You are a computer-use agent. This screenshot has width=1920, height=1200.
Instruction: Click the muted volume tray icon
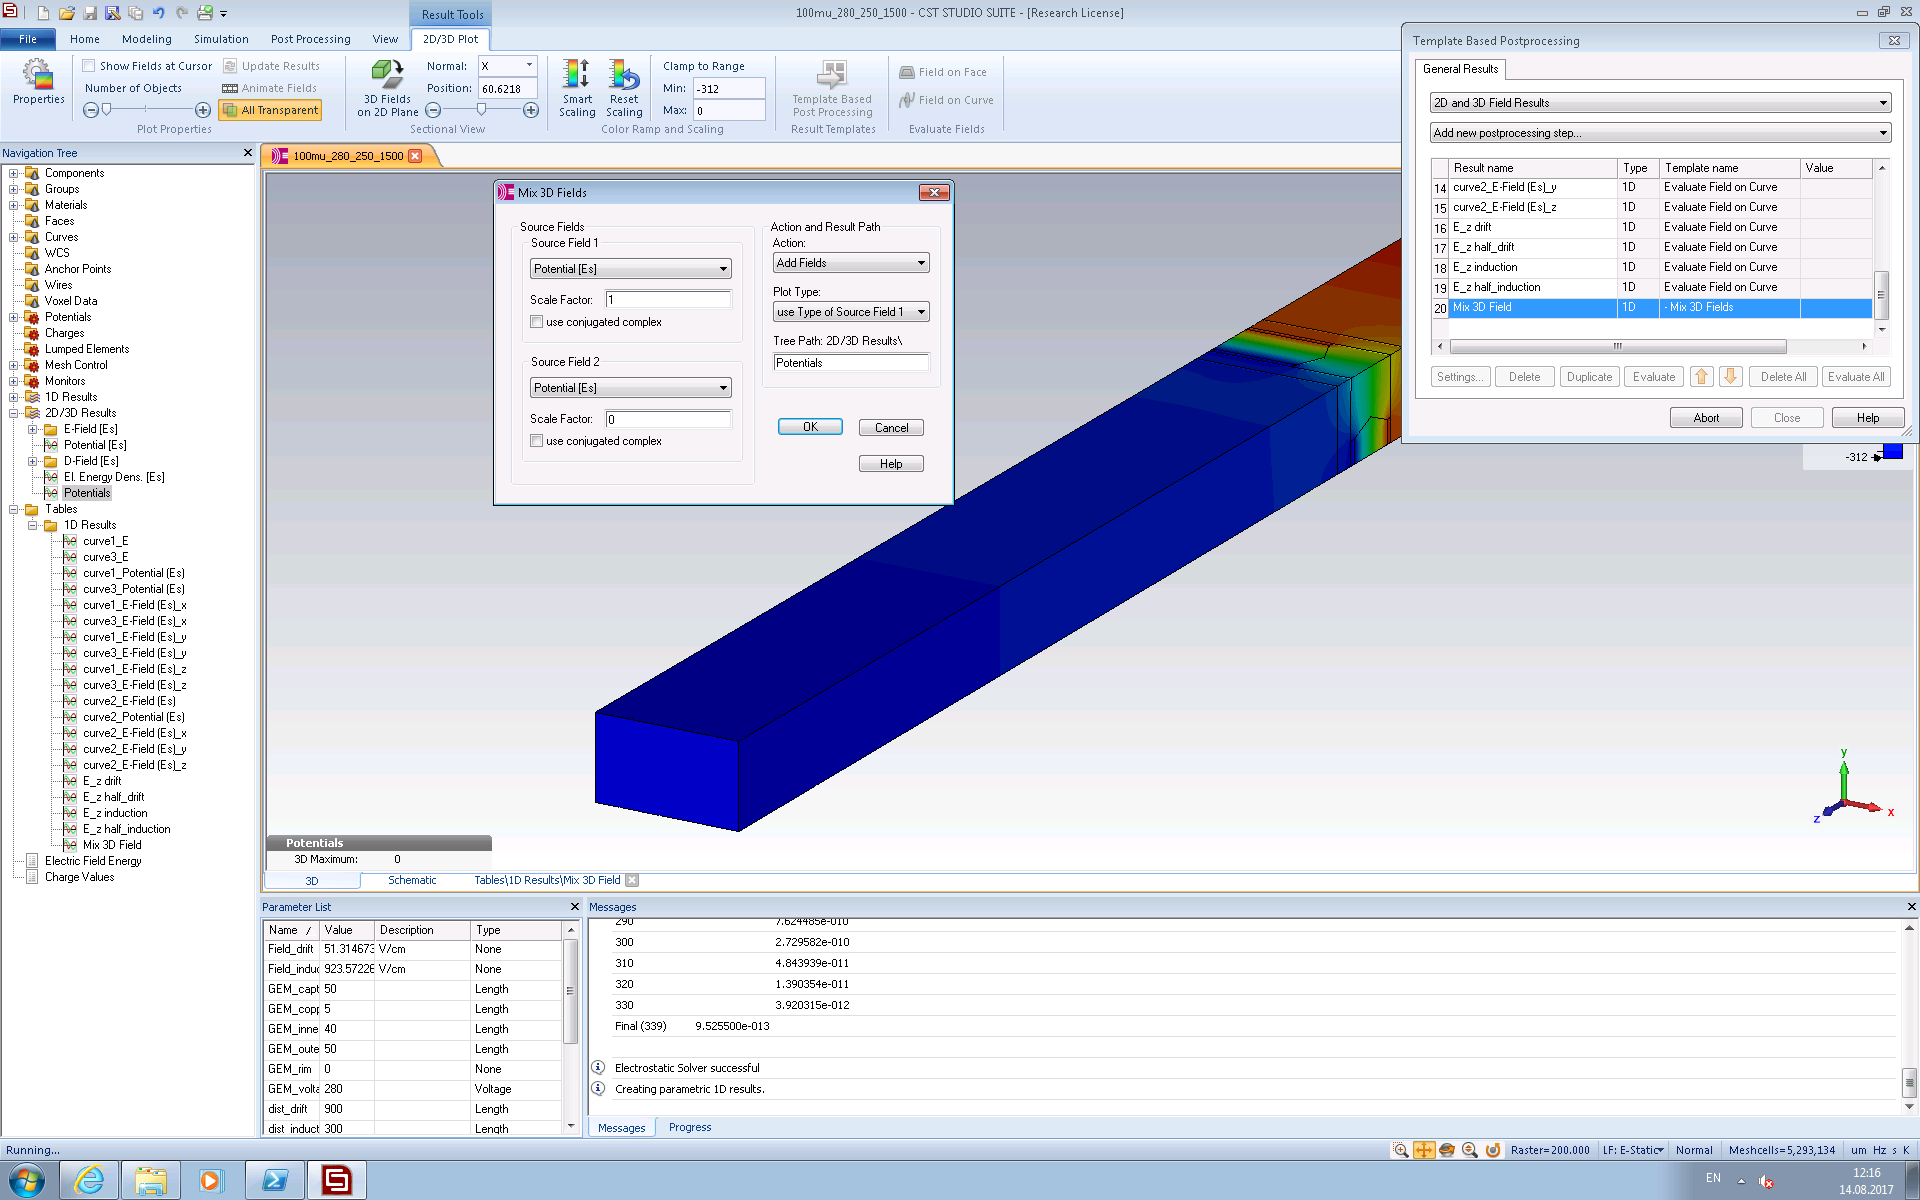[x=1766, y=1181]
